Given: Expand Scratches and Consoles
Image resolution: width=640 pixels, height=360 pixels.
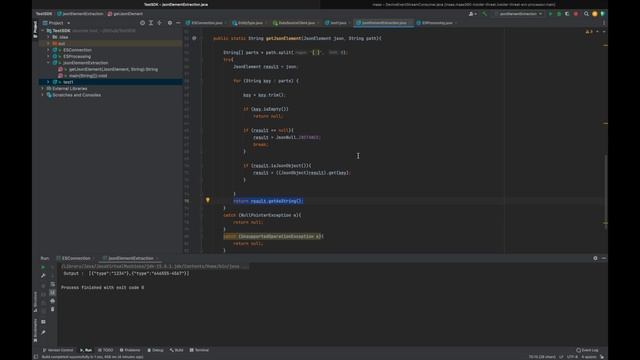Looking at the screenshot, I should click(42, 95).
